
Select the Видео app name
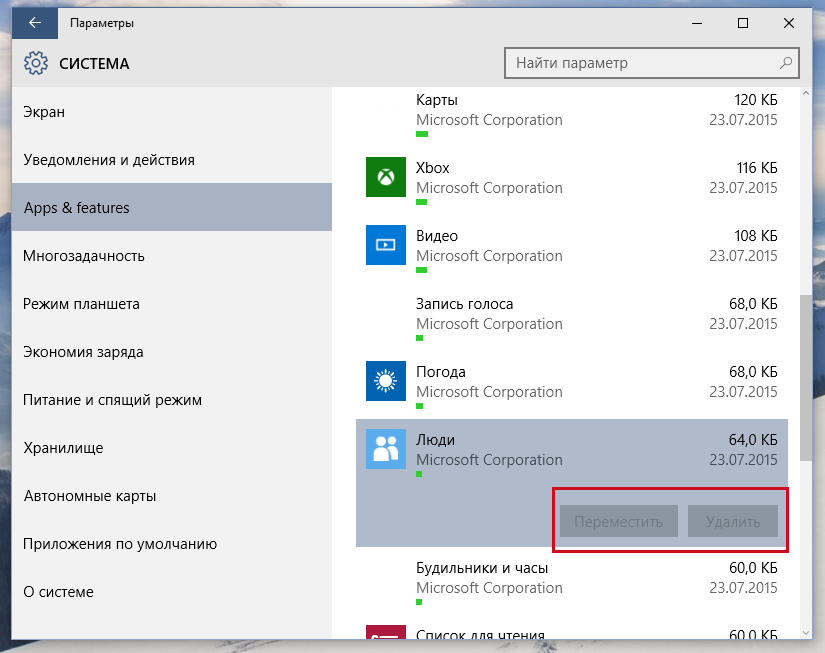click(x=437, y=236)
